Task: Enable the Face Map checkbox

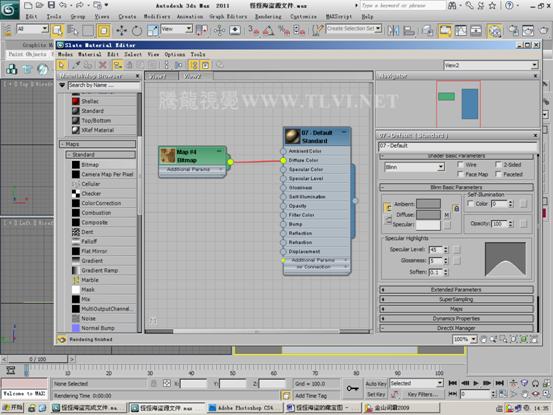Action: tap(460, 174)
